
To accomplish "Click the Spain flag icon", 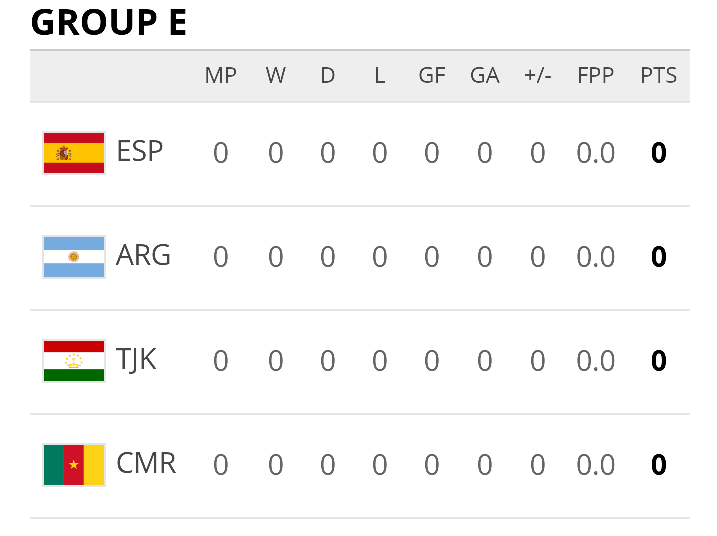I will [74, 153].
